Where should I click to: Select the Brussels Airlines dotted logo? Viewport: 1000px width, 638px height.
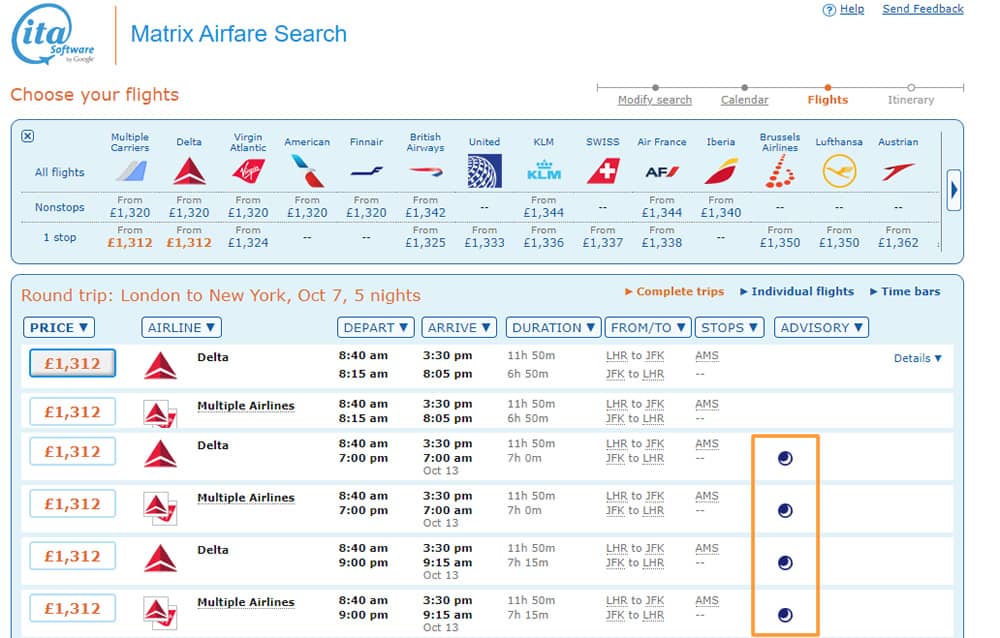pyautogui.click(x=780, y=171)
